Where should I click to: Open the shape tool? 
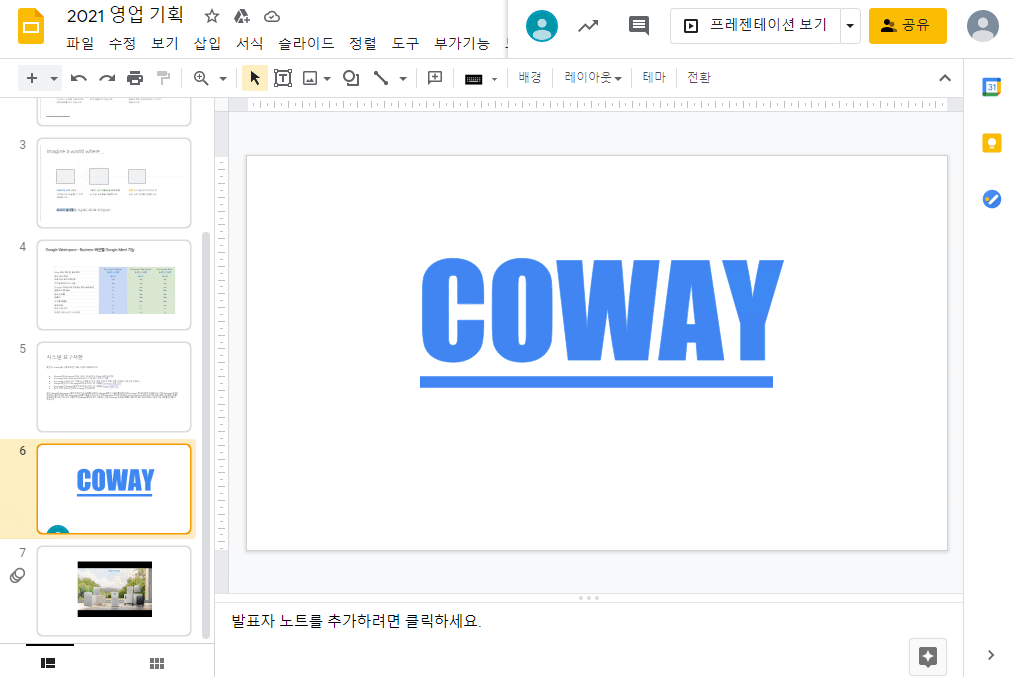coord(351,78)
